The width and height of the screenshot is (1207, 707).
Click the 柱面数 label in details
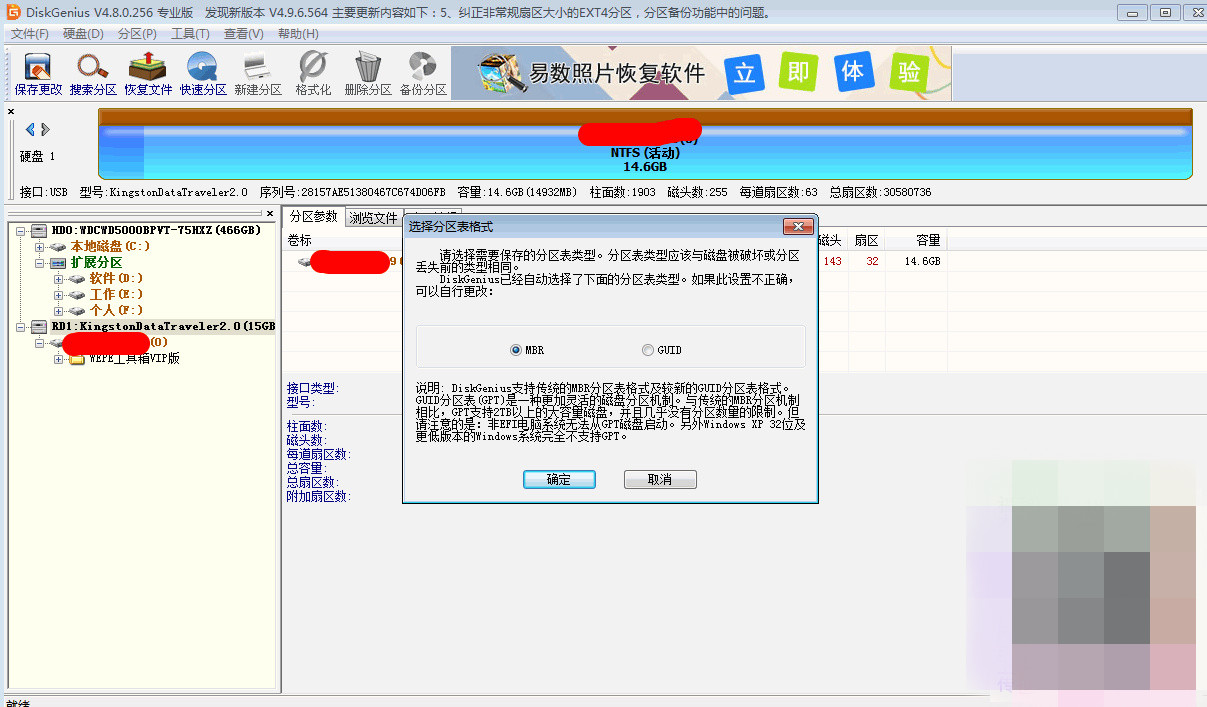[x=305, y=427]
